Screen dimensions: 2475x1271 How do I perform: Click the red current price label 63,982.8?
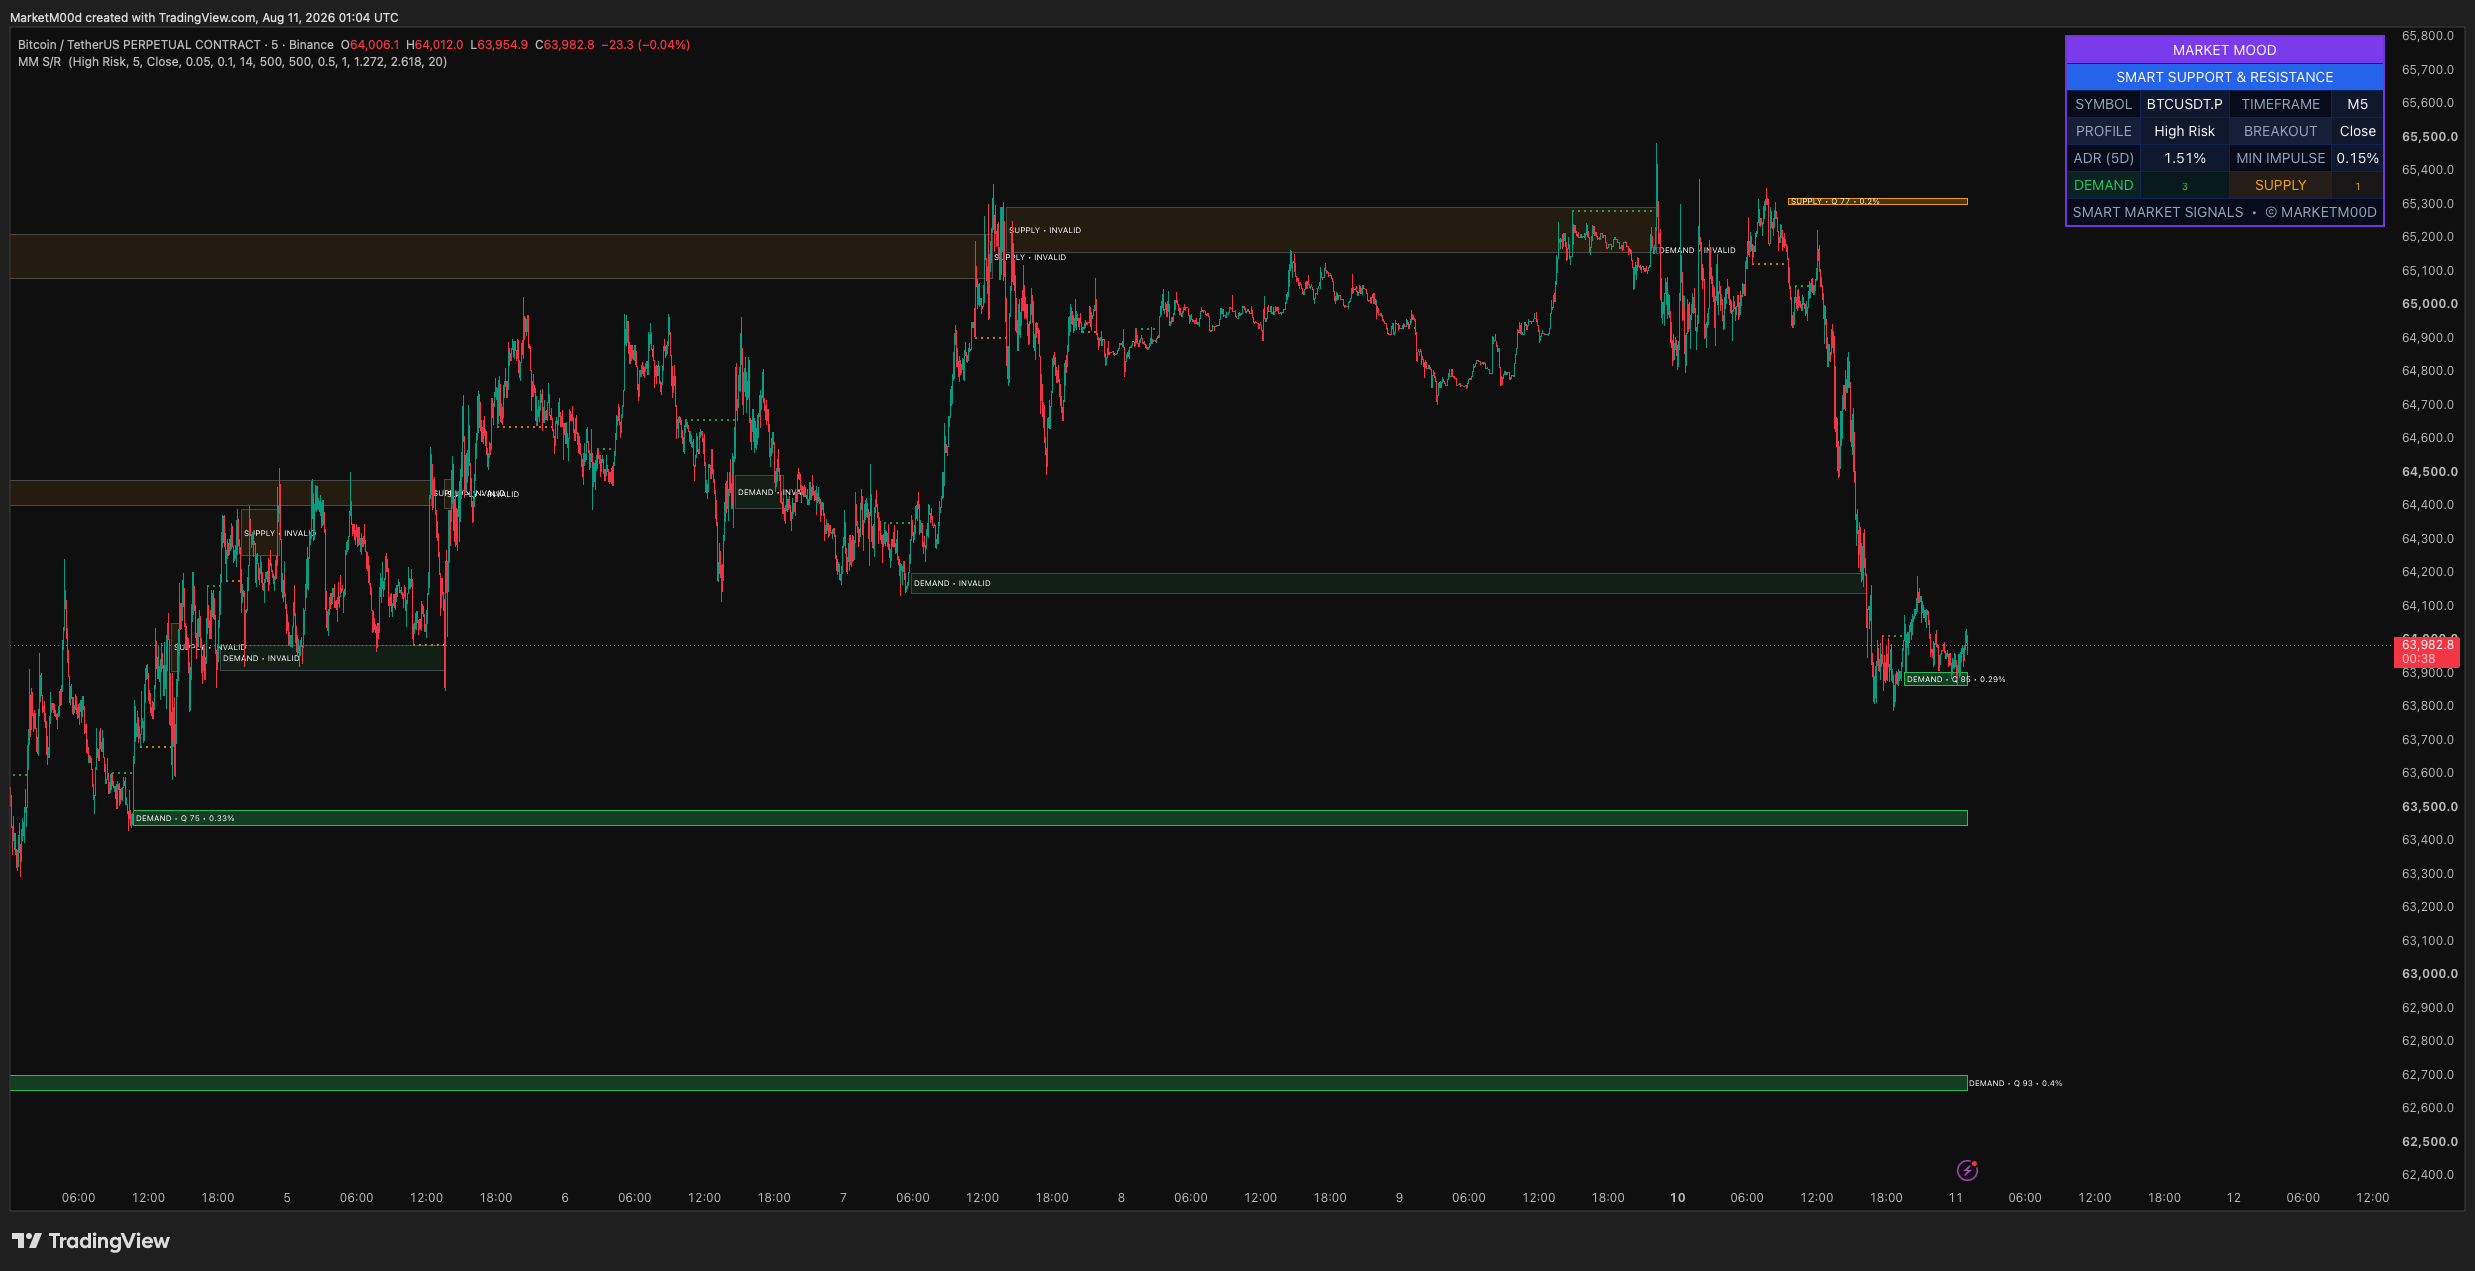(x=2427, y=651)
